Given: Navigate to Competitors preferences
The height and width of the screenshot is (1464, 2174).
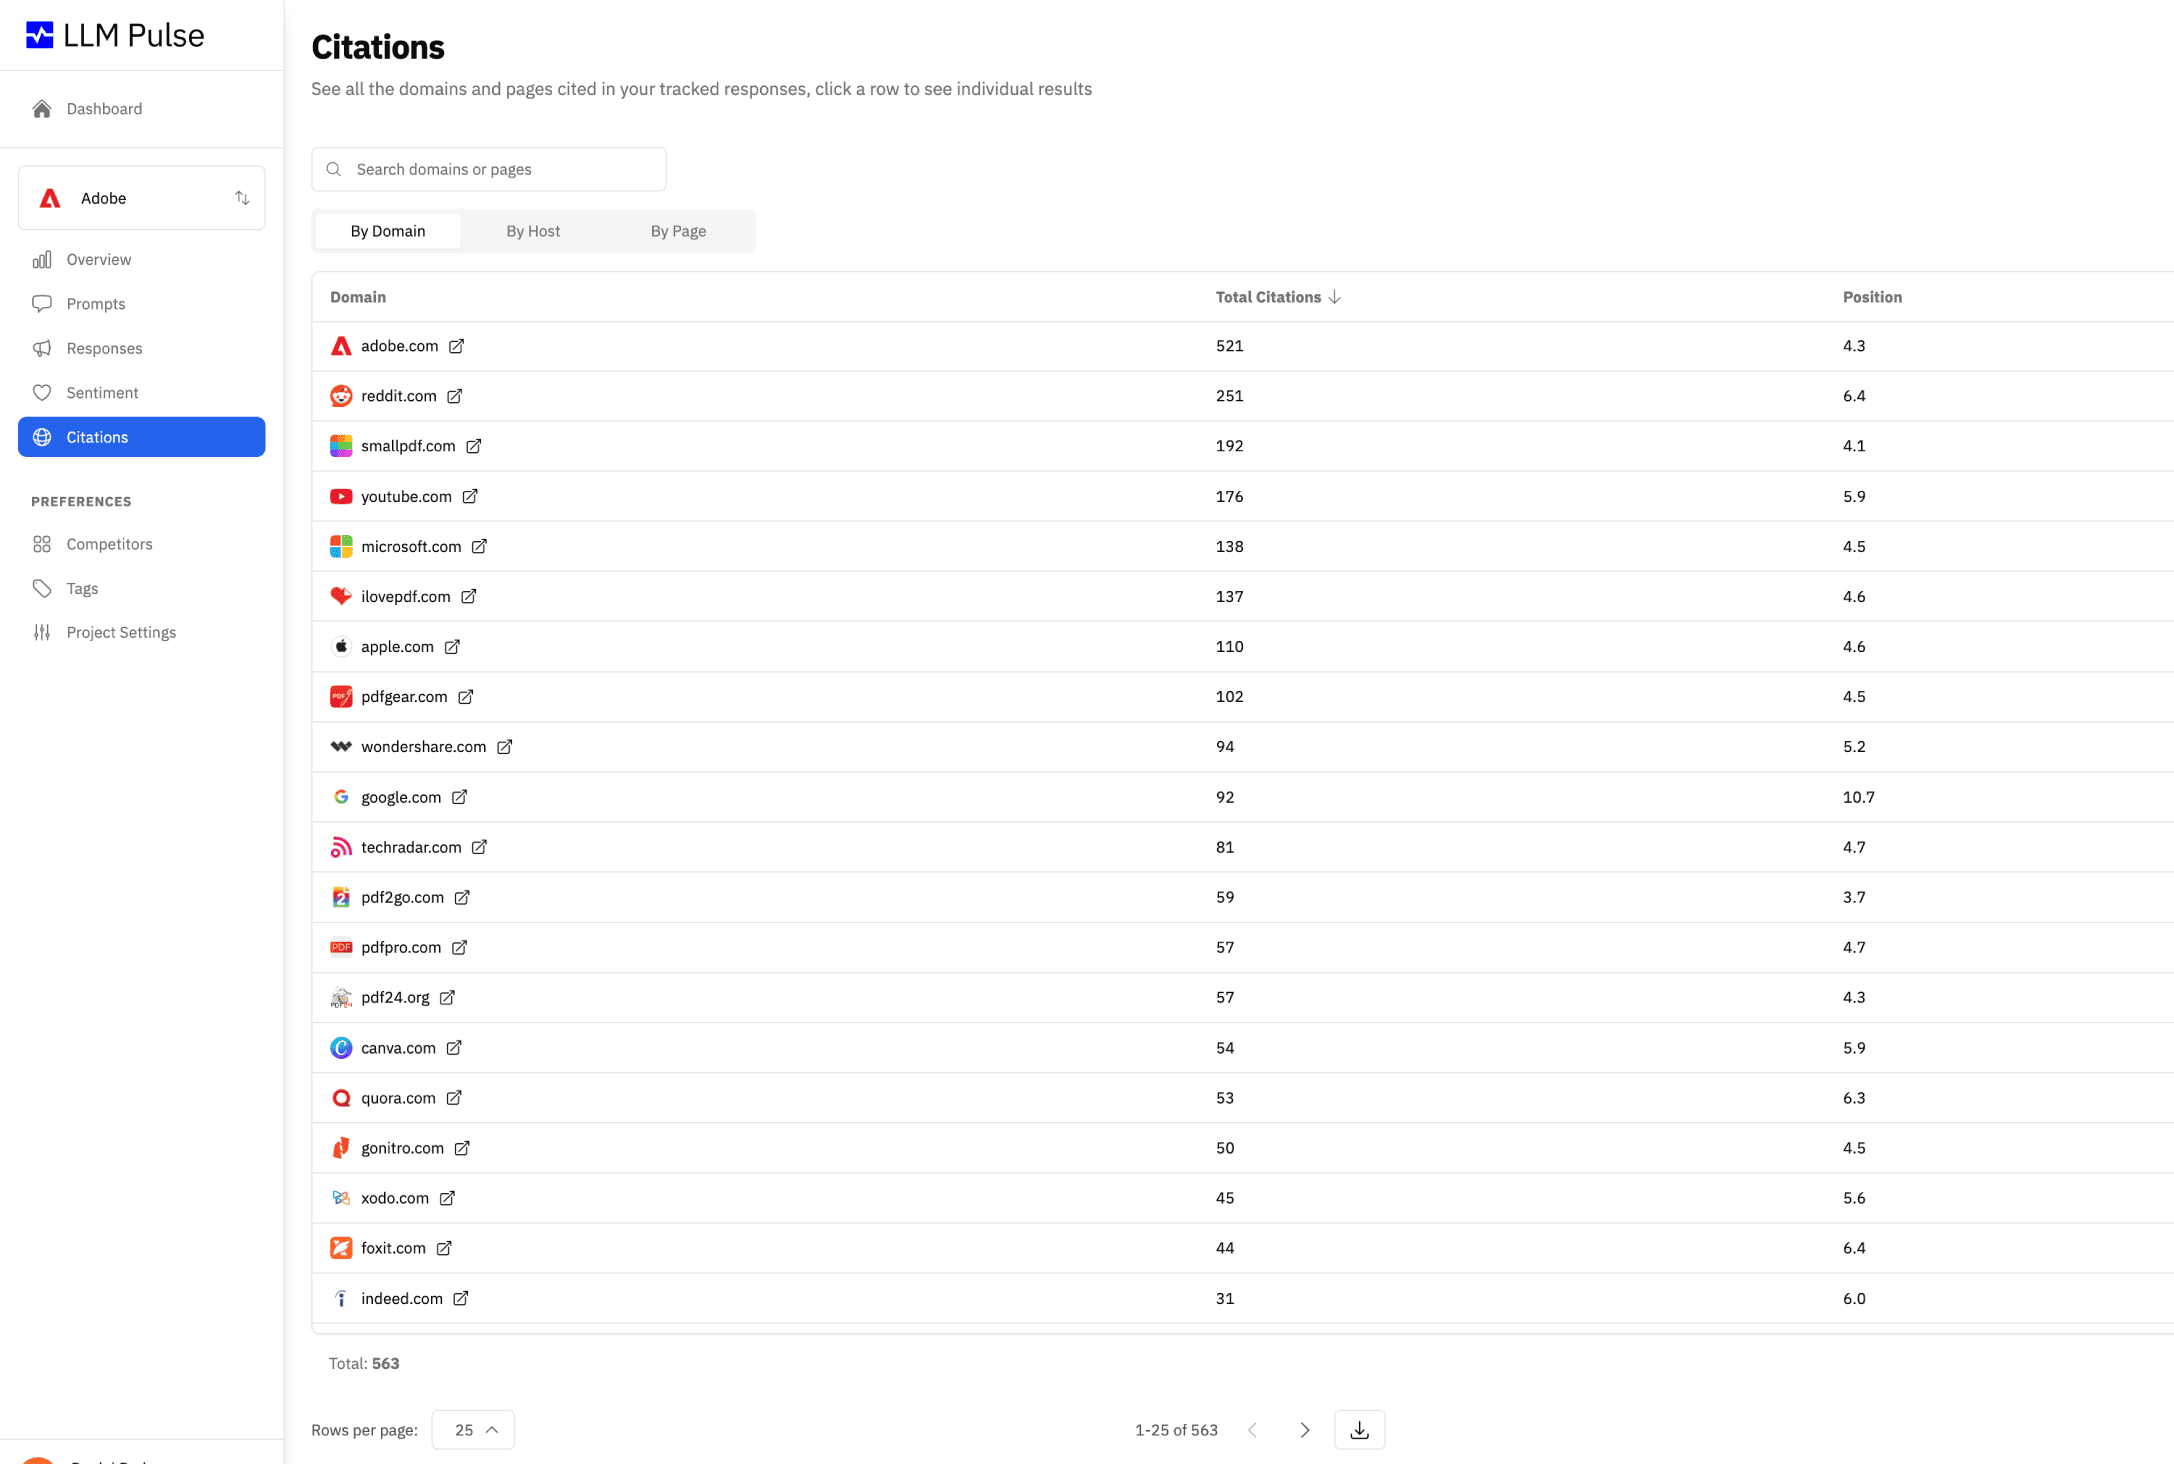Looking at the screenshot, I should 109,544.
